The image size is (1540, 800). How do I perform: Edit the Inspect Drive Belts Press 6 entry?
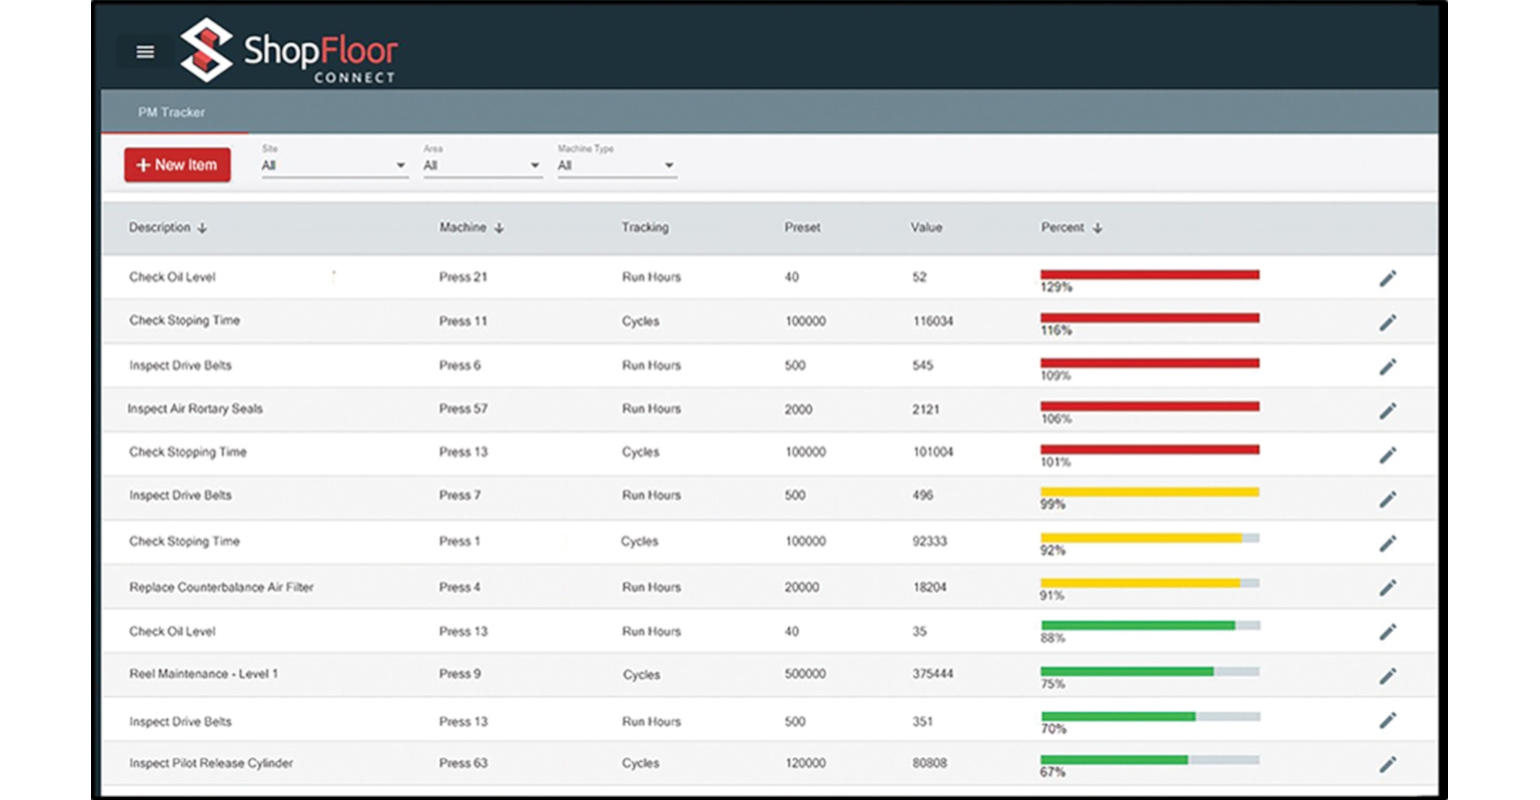pos(1387,367)
